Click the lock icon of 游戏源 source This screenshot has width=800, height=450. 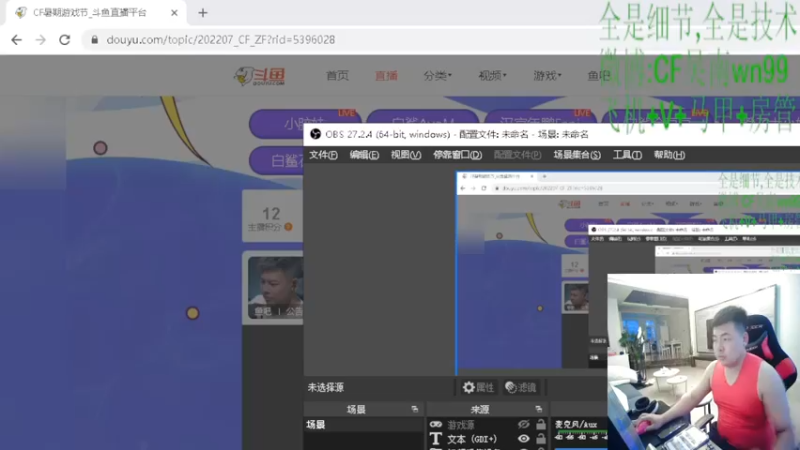(x=541, y=424)
